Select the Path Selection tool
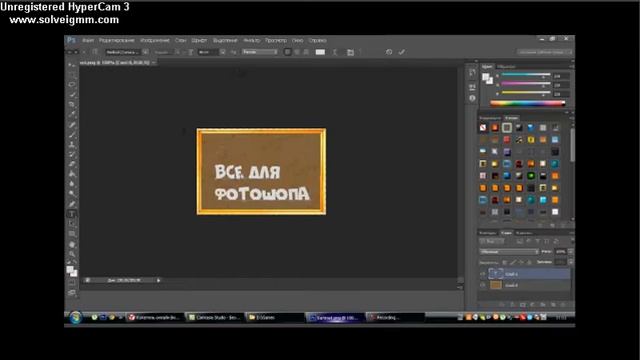Viewport: 640px width, 360px height. click(72, 224)
